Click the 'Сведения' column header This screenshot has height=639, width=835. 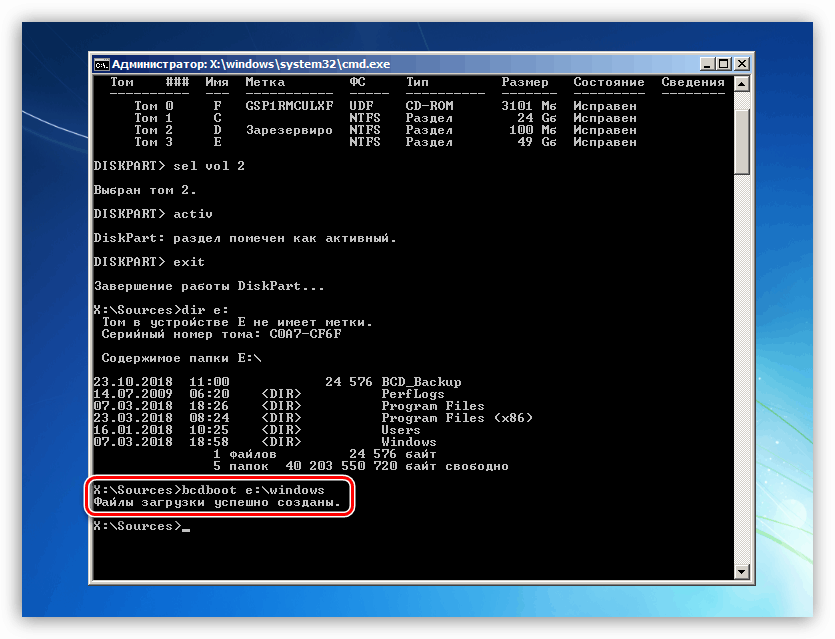click(693, 82)
